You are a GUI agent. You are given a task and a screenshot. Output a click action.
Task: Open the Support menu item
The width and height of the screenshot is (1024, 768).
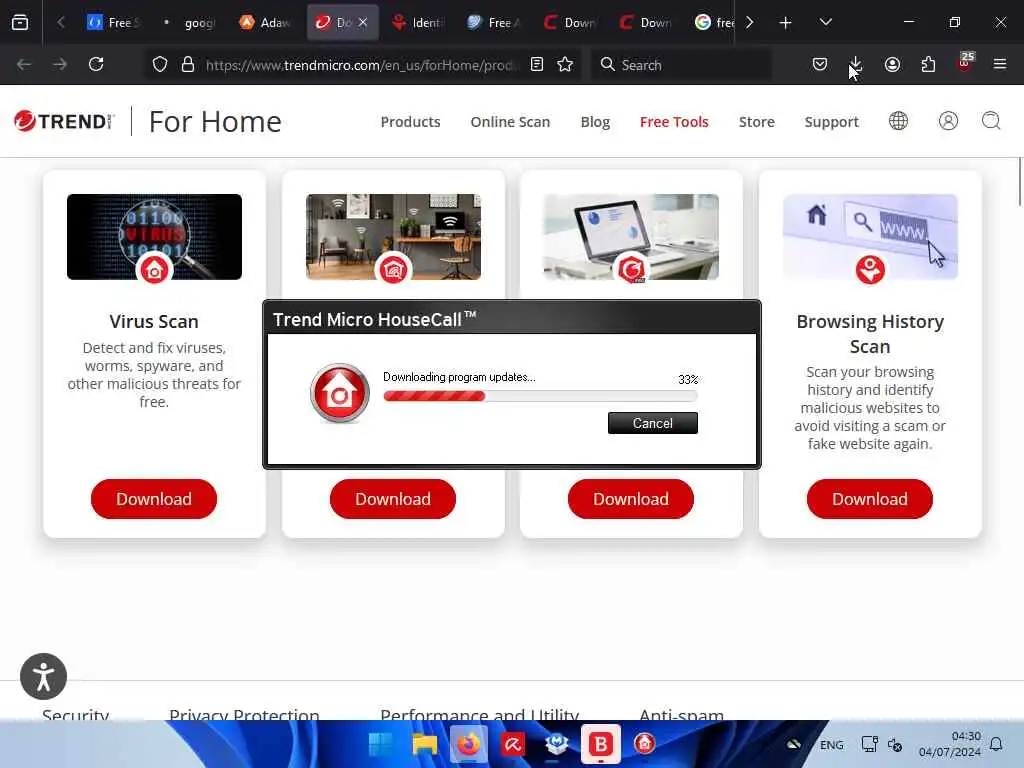tap(831, 121)
